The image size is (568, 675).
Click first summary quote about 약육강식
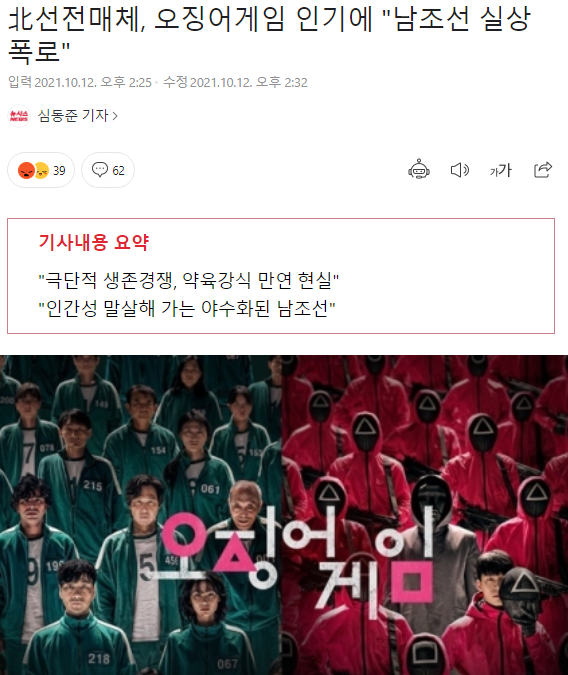[189, 280]
